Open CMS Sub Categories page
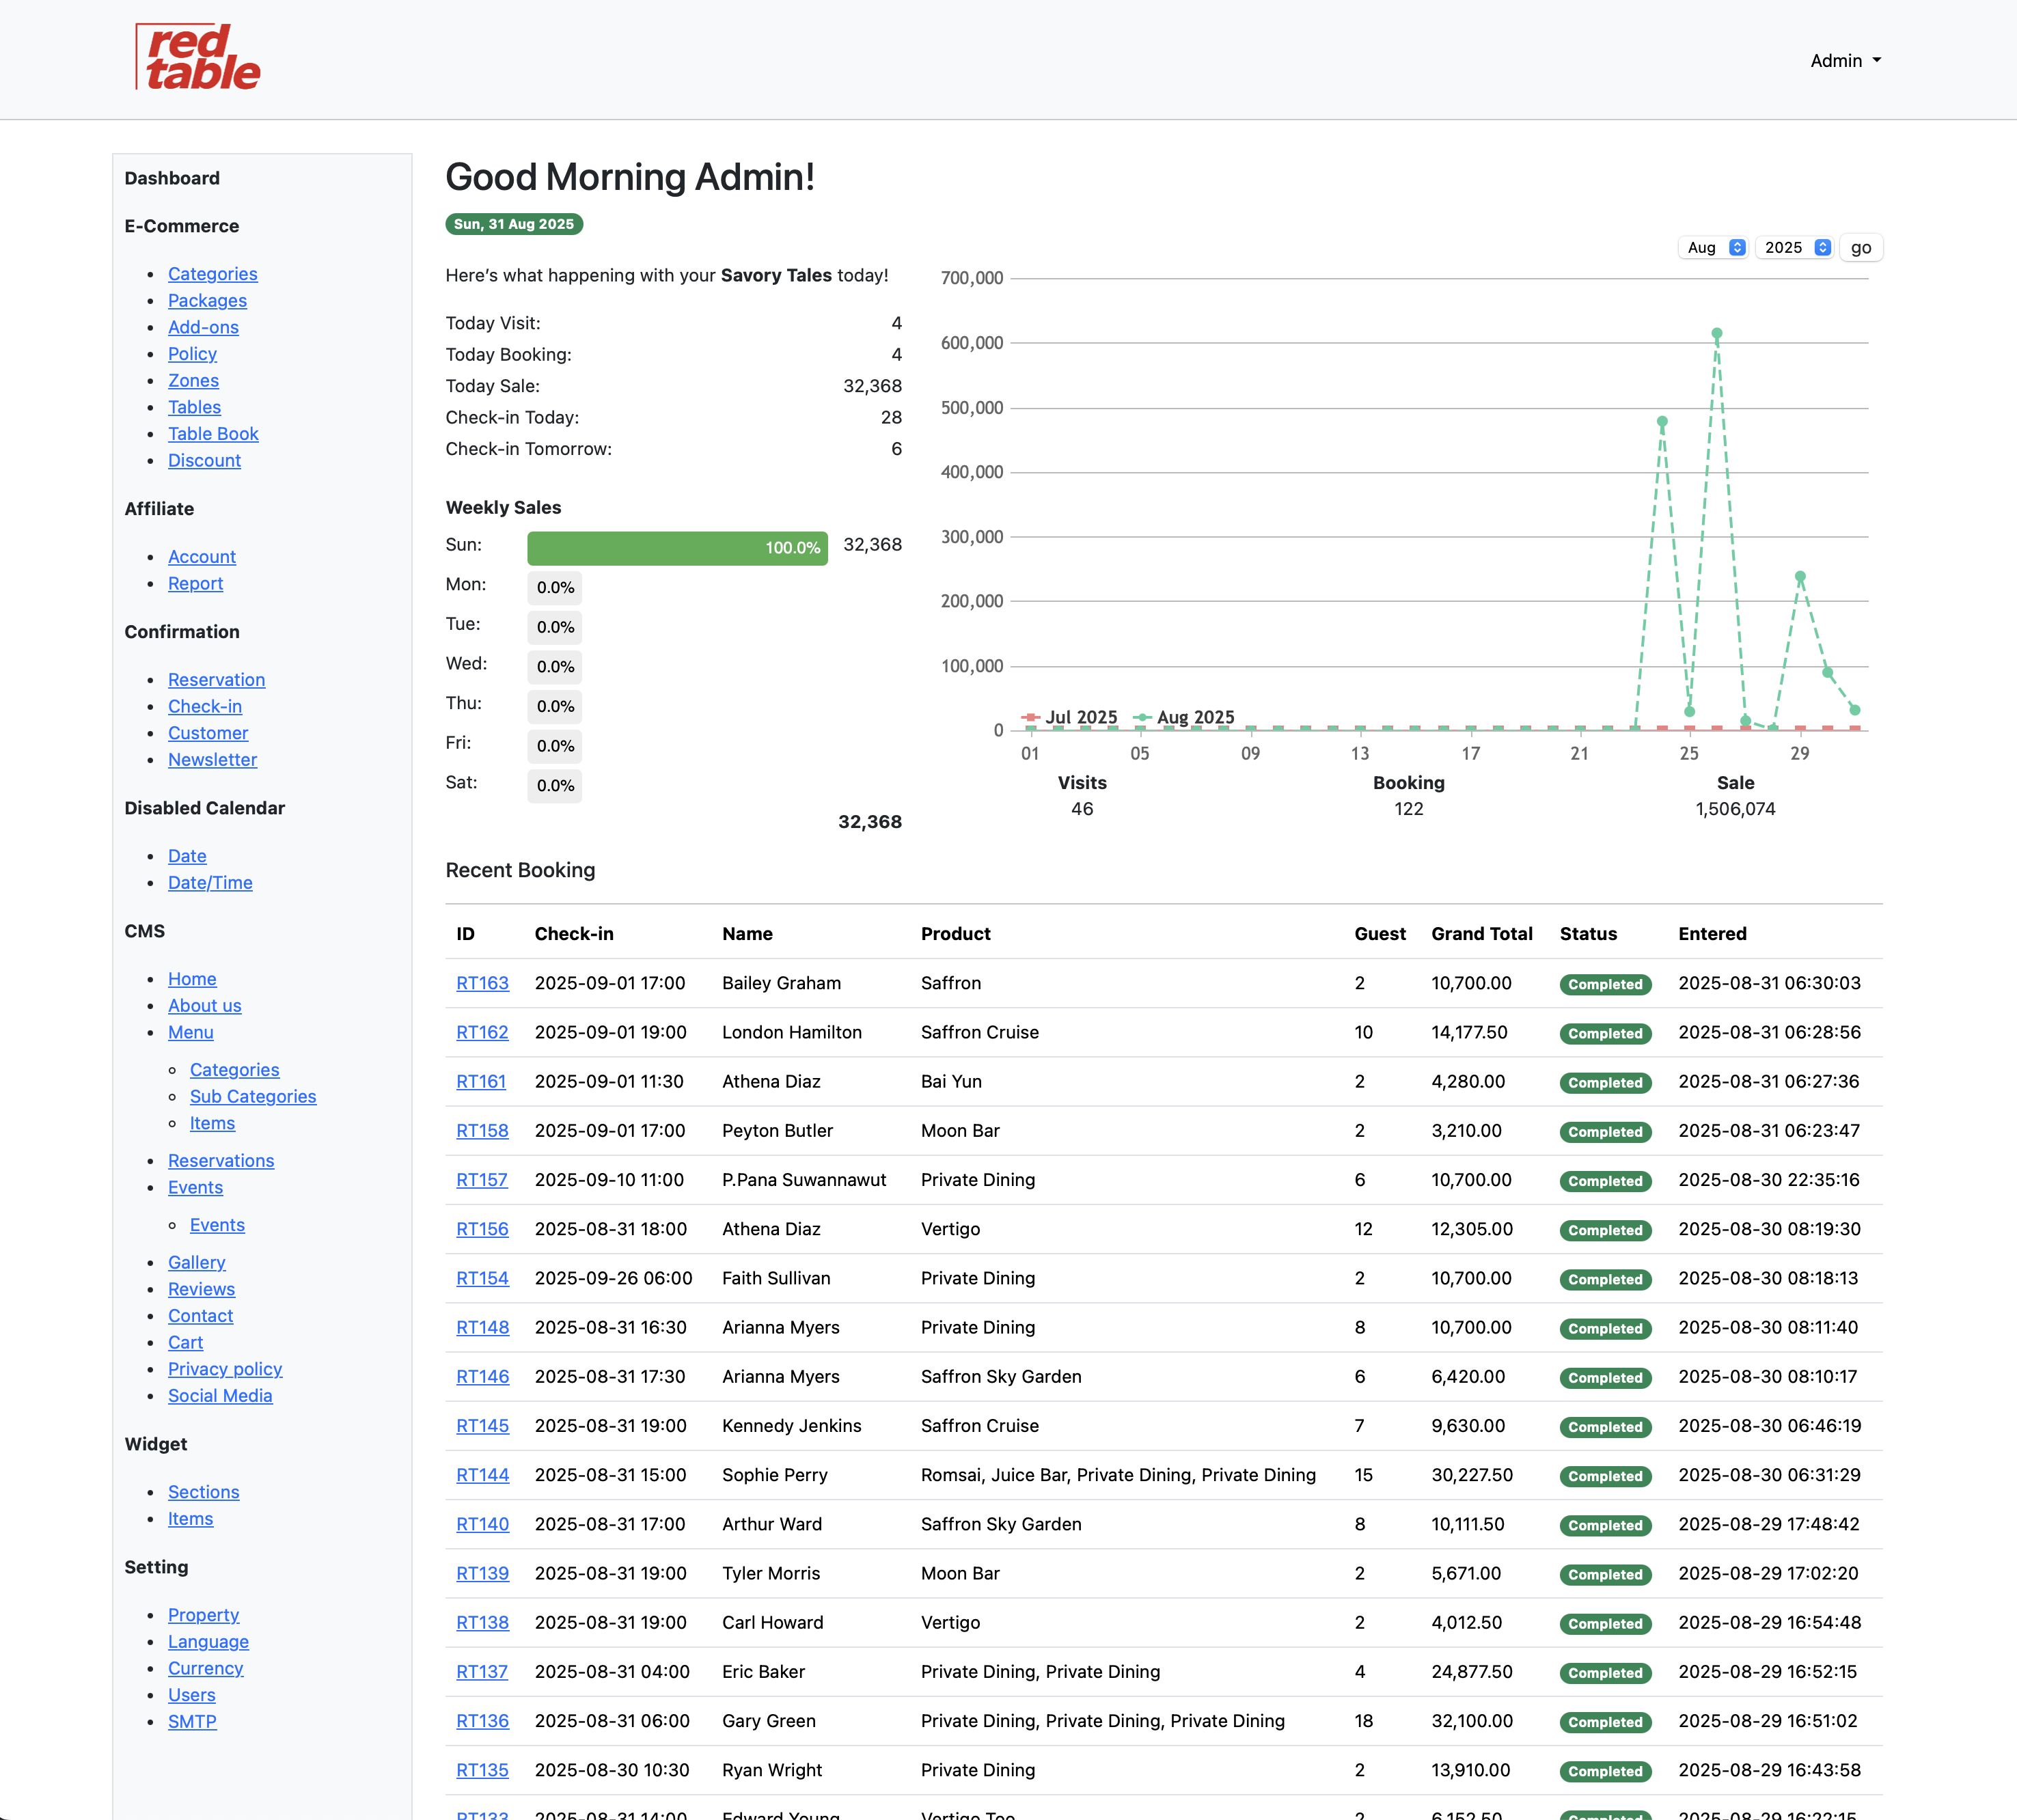 (x=253, y=1097)
